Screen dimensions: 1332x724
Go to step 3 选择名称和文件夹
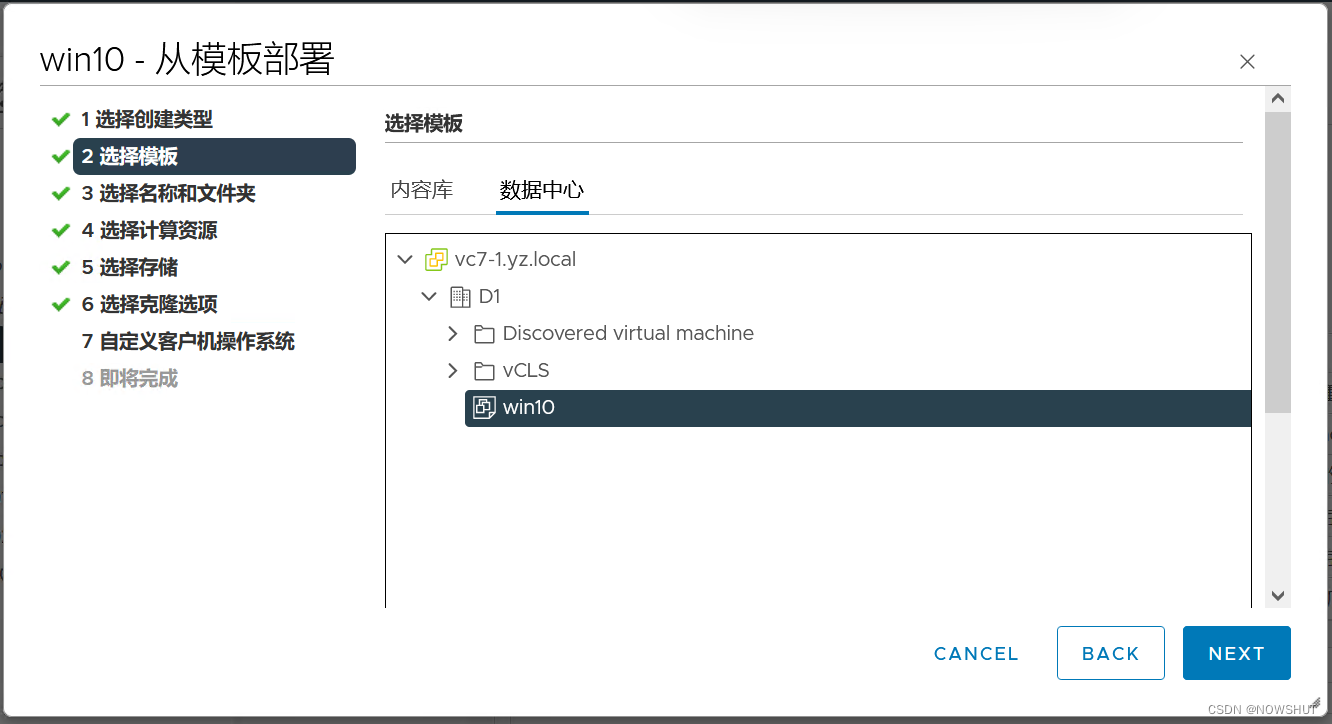coord(169,194)
